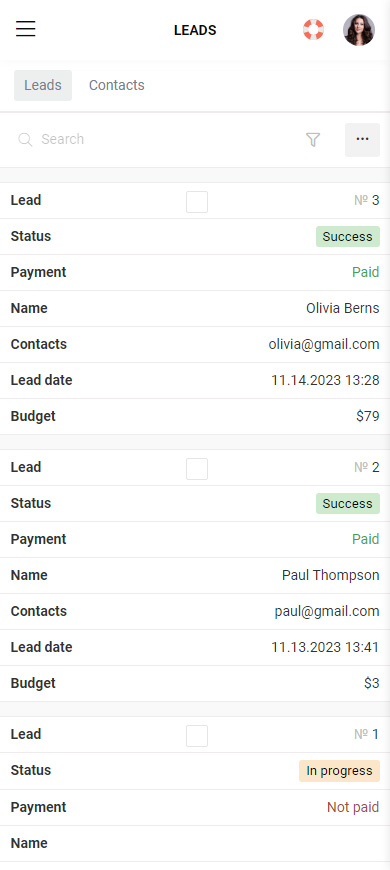This screenshot has width=390, height=870.
Task: Switch to the Contacts tab
Action: click(117, 85)
